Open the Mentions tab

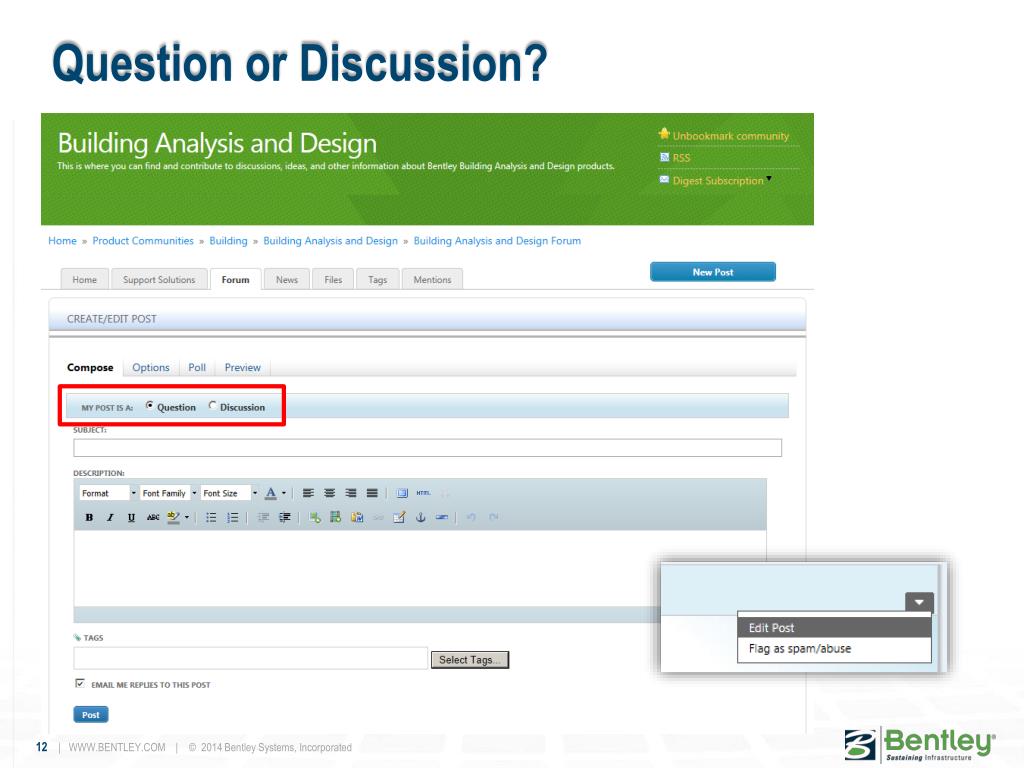pos(432,279)
